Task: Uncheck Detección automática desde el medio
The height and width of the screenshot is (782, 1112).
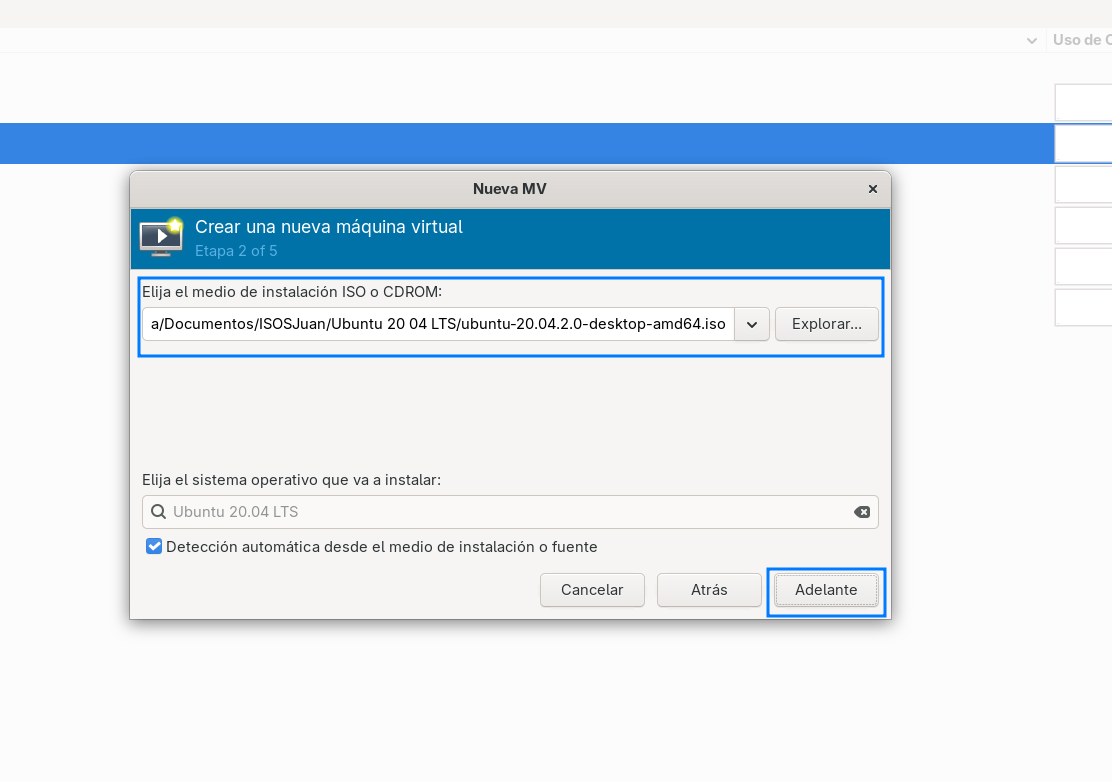Action: point(154,547)
